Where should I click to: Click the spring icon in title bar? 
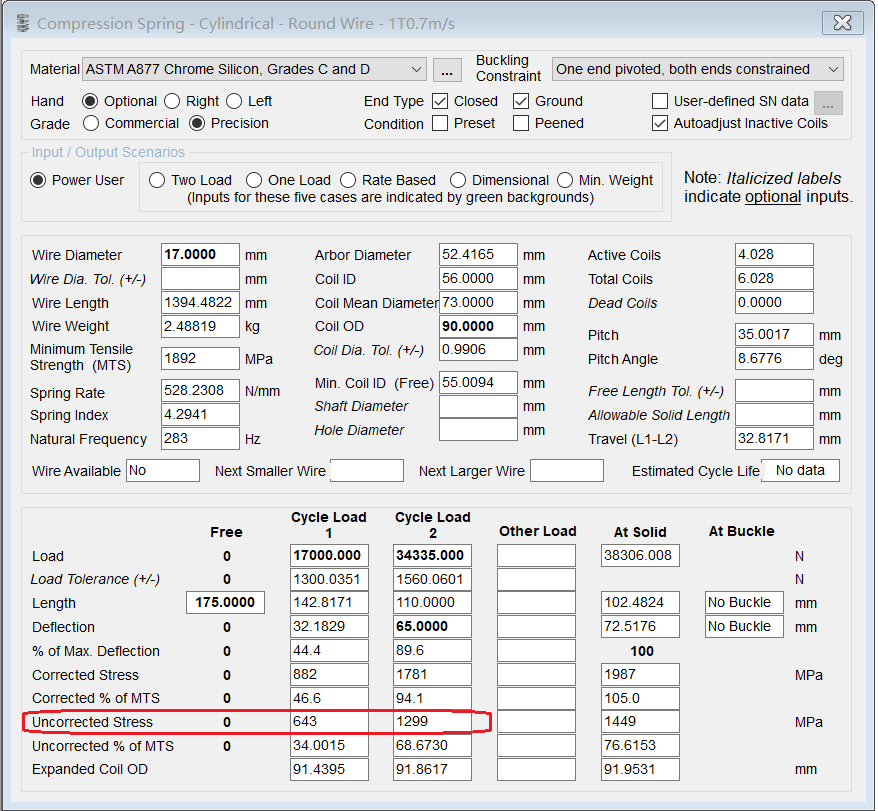tap(23, 24)
